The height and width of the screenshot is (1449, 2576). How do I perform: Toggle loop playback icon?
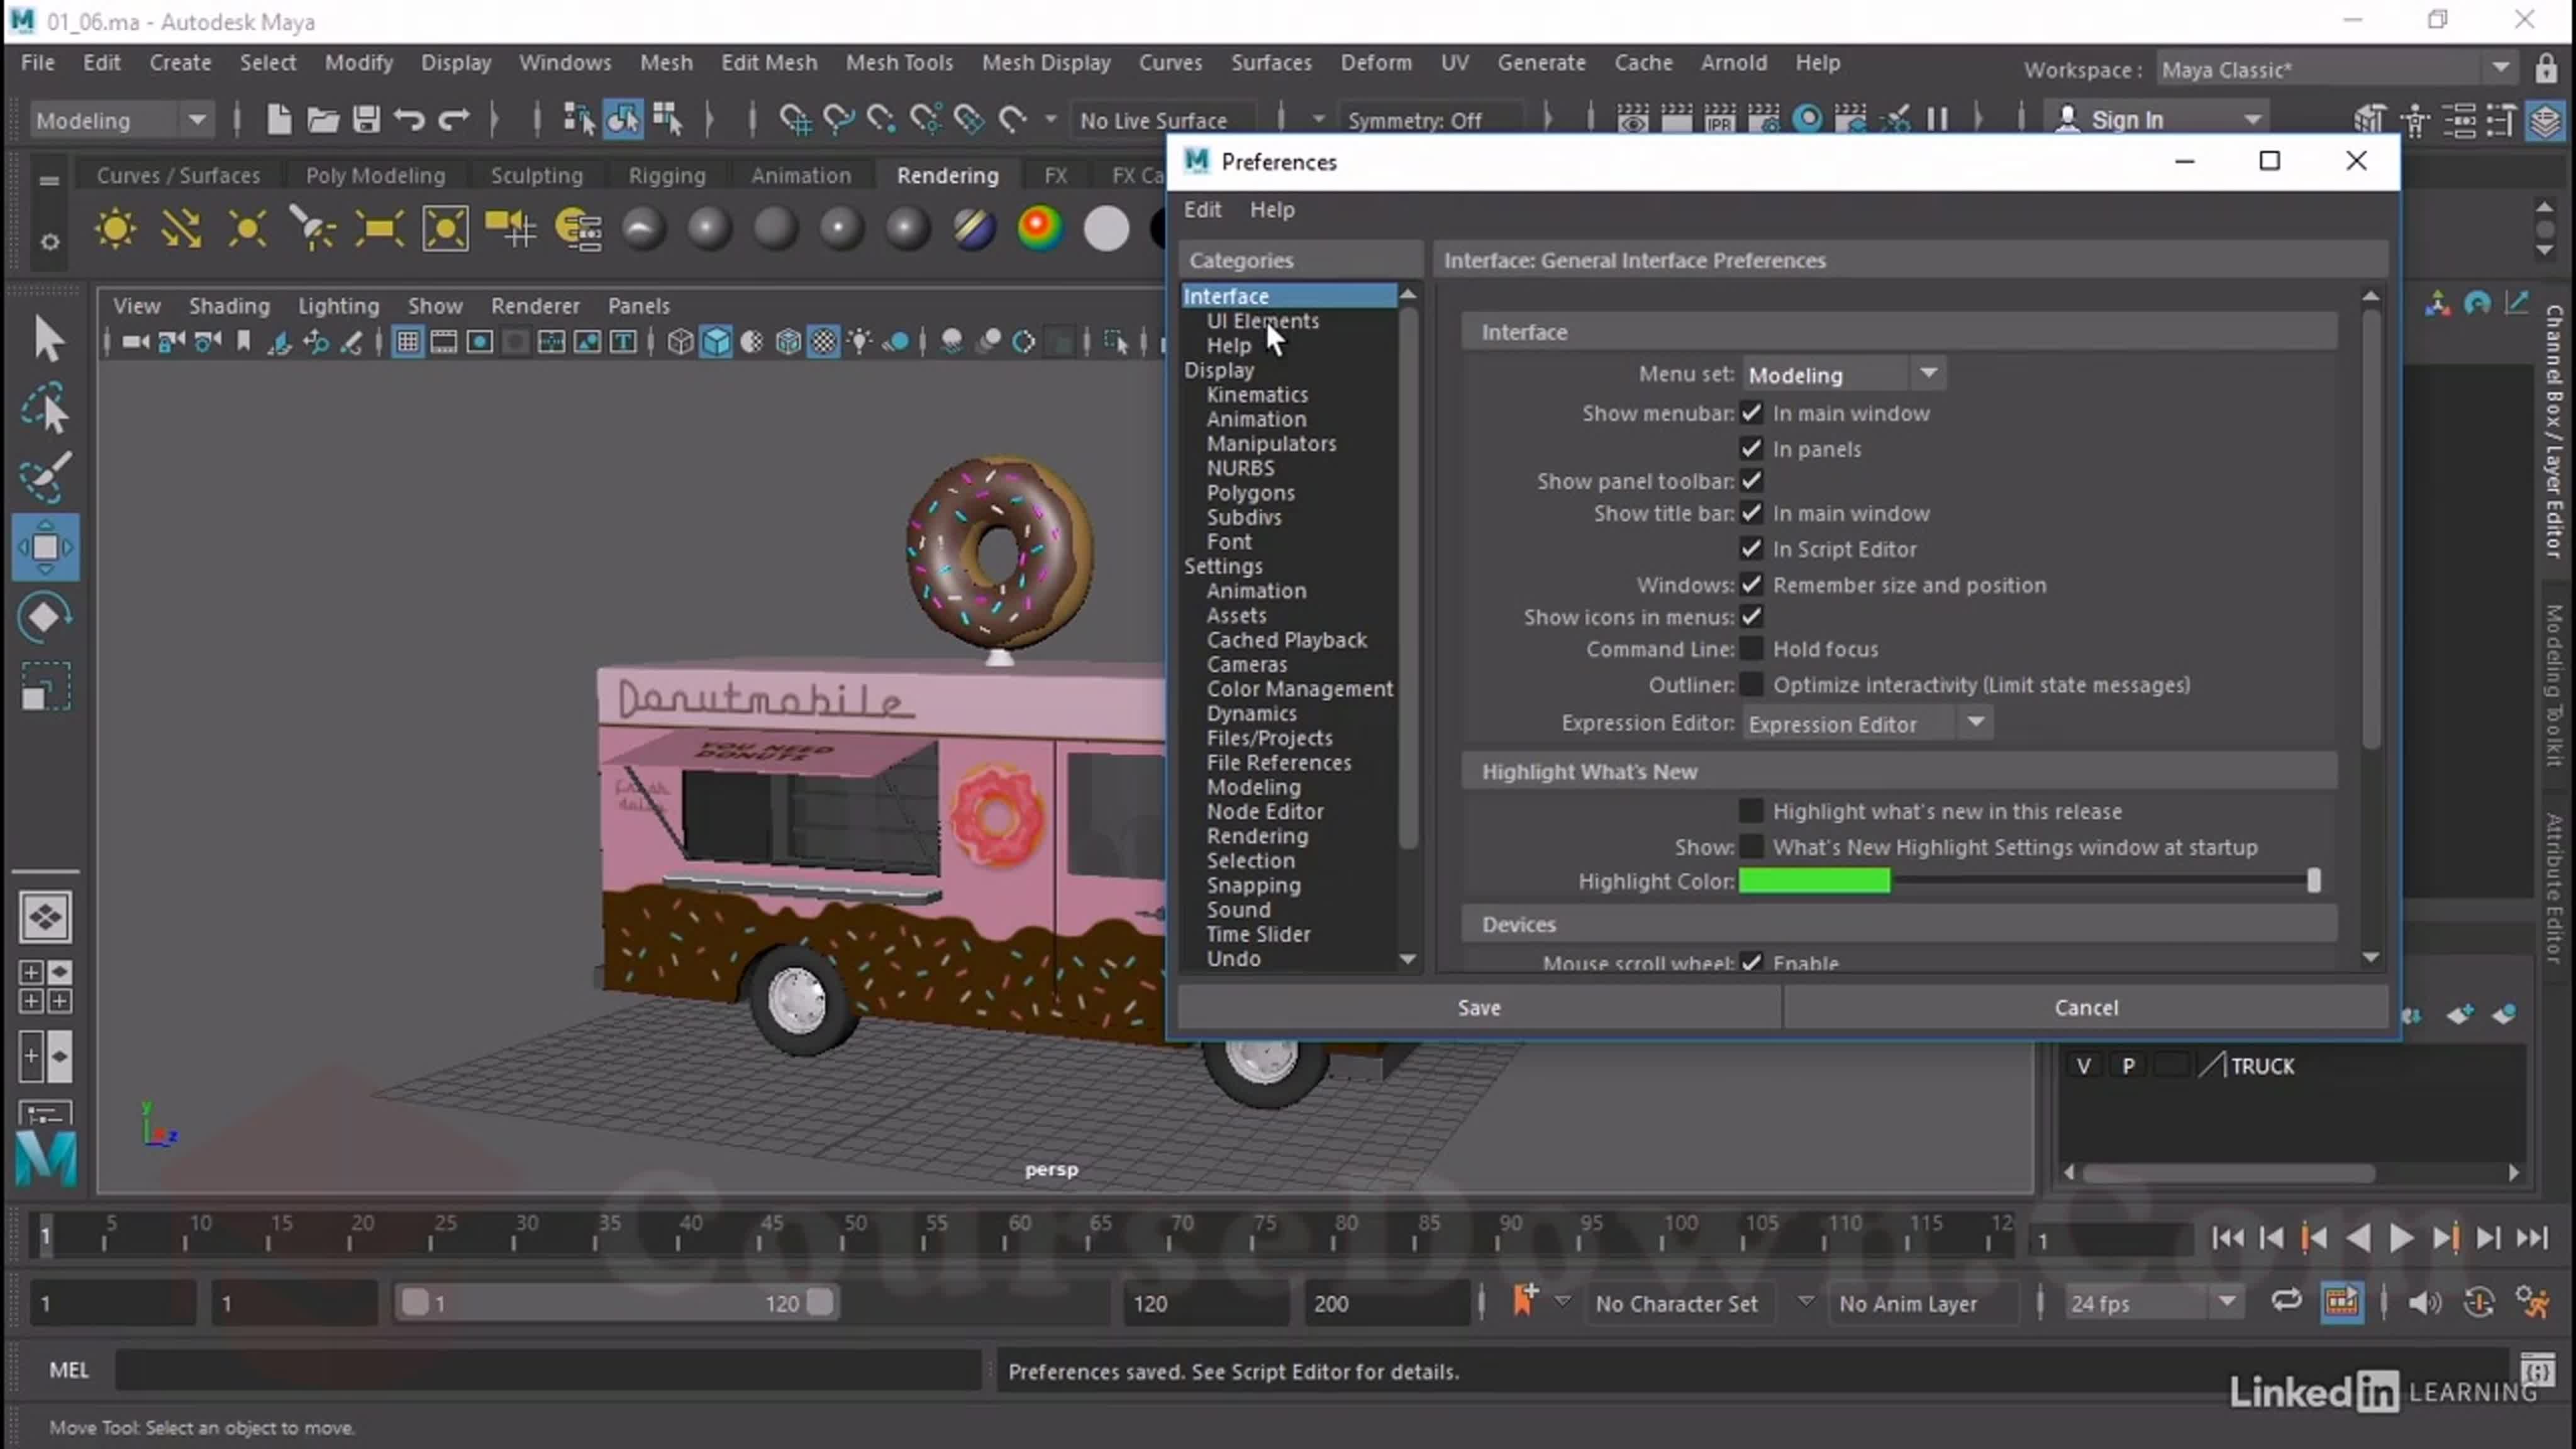click(x=2286, y=1301)
